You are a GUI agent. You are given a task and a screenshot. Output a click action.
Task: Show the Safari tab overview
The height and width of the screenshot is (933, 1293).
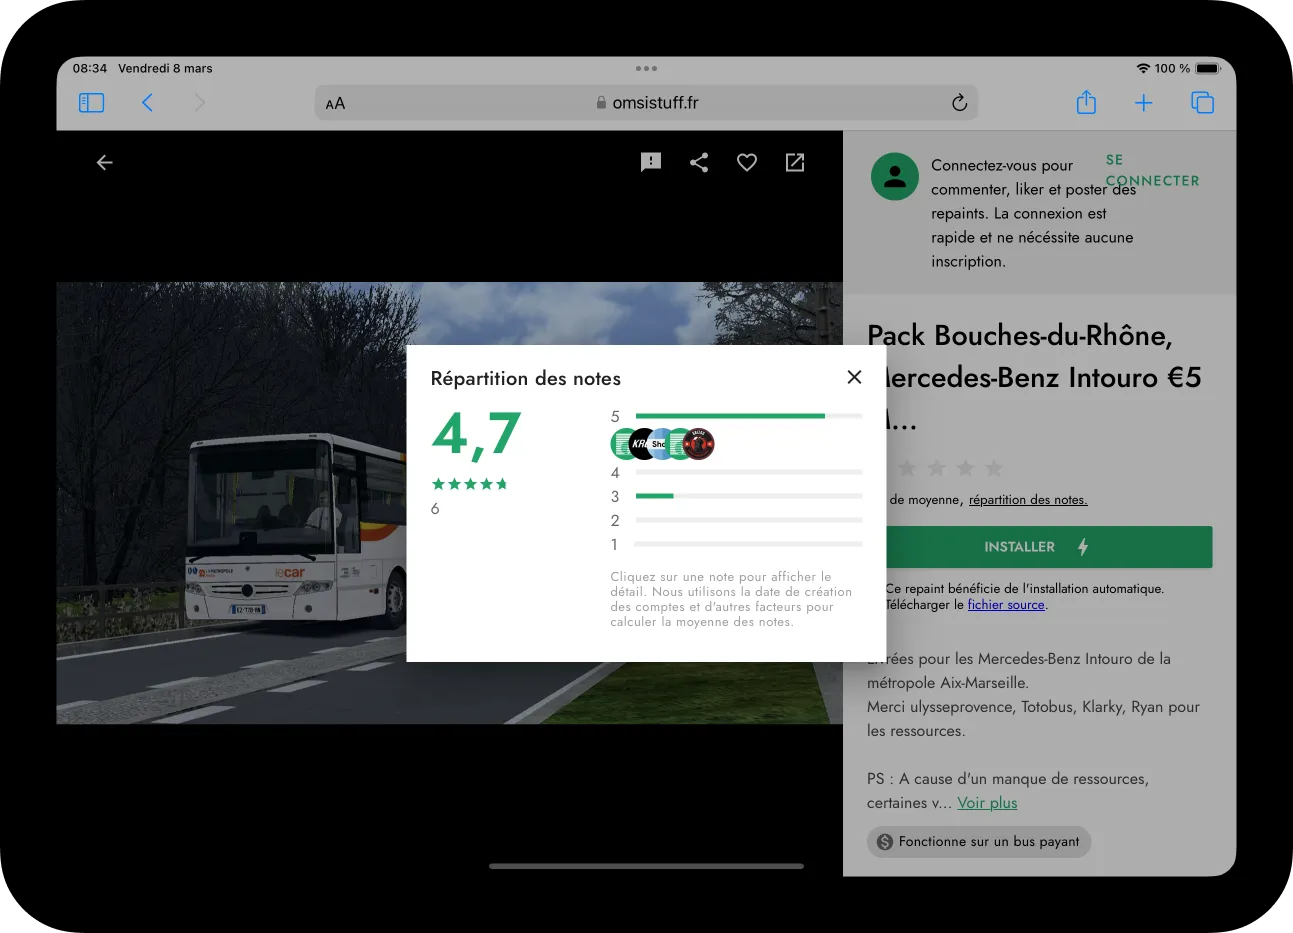(x=1202, y=103)
